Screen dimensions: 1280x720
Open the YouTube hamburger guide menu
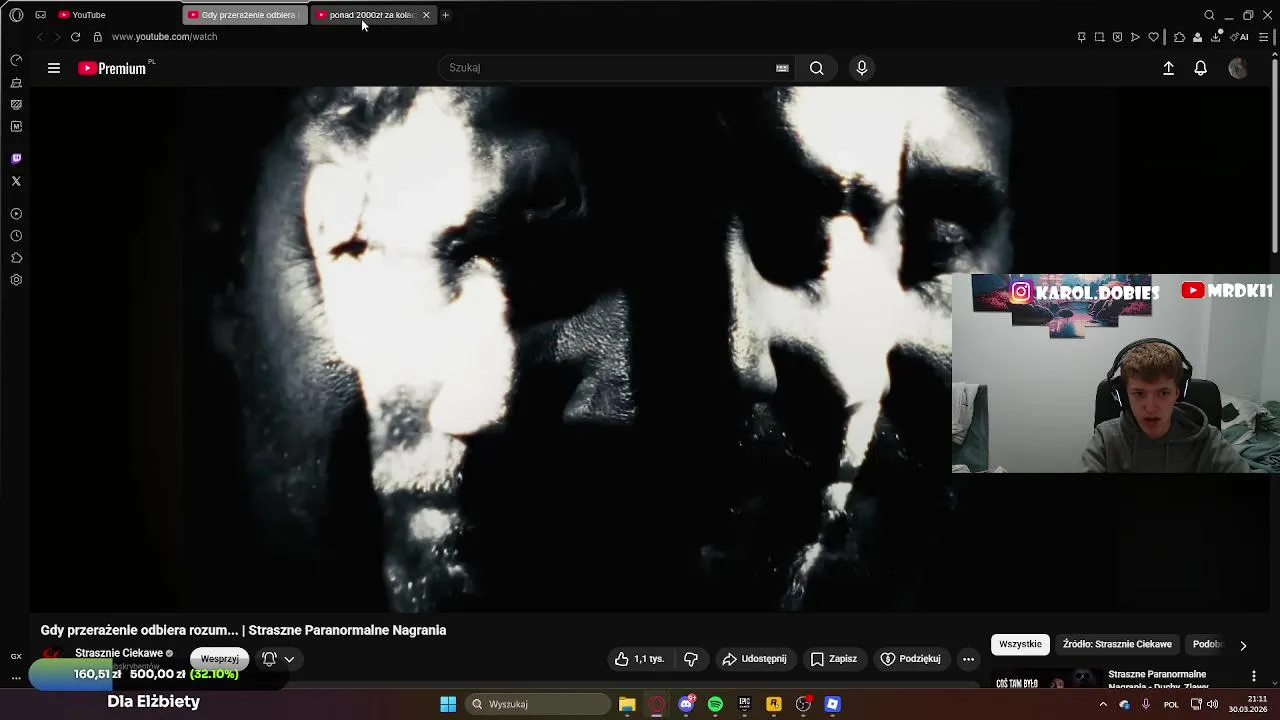[54, 68]
